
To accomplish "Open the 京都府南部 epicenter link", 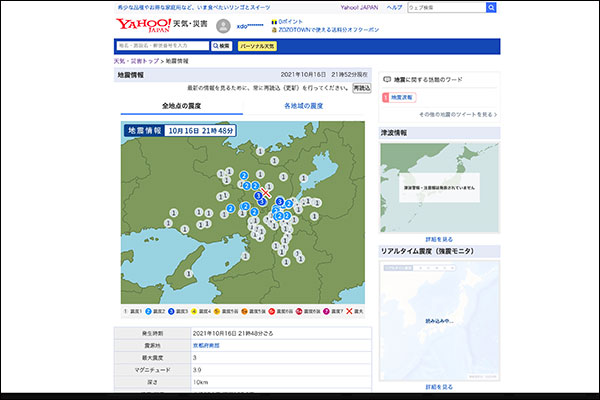I will [x=207, y=344].
